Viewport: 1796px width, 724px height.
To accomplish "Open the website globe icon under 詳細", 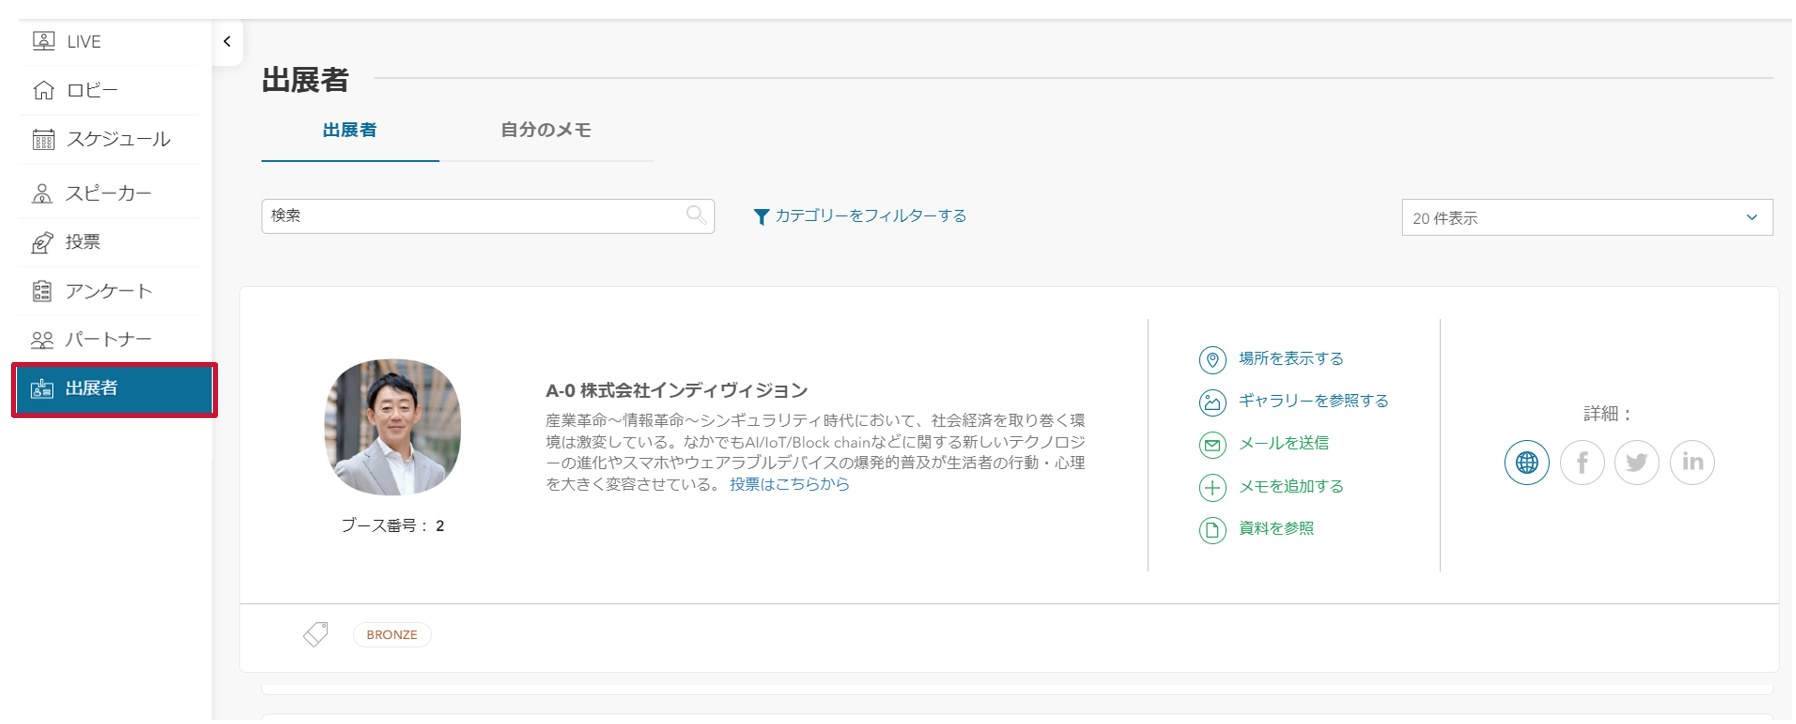I will [x=1526, y=462].
